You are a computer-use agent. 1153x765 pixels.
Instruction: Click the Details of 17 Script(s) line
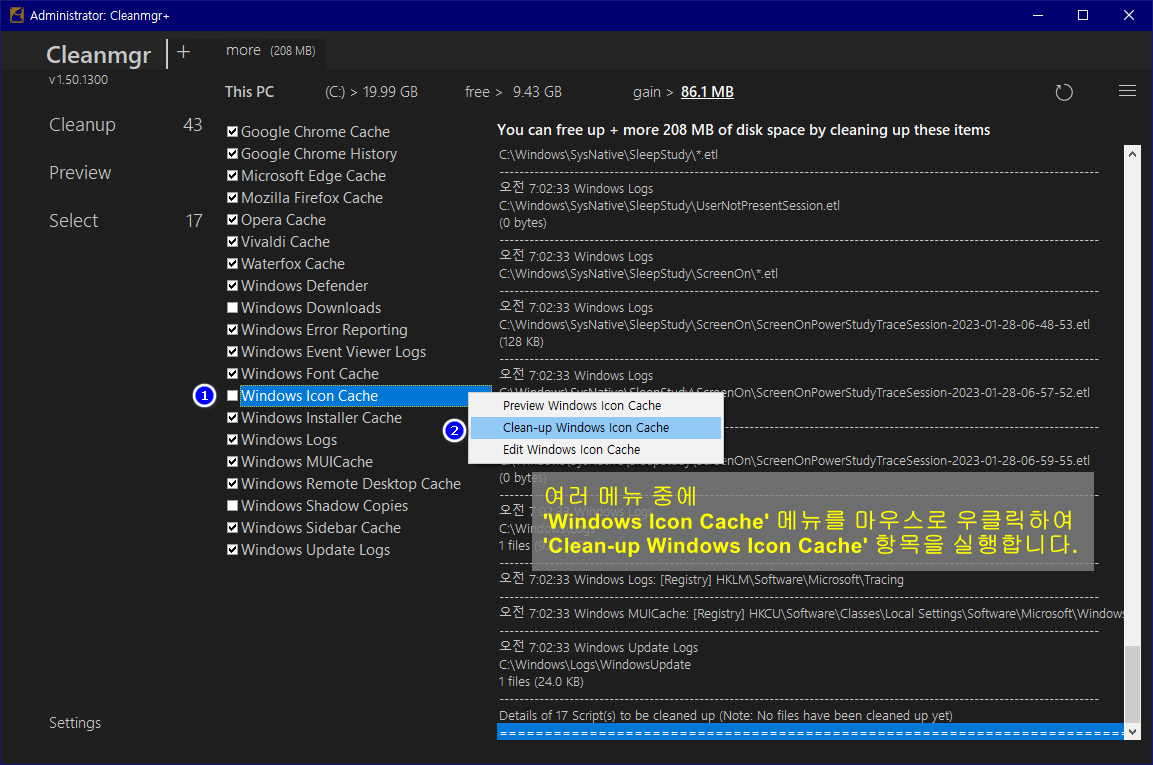[x=726, y=716]
